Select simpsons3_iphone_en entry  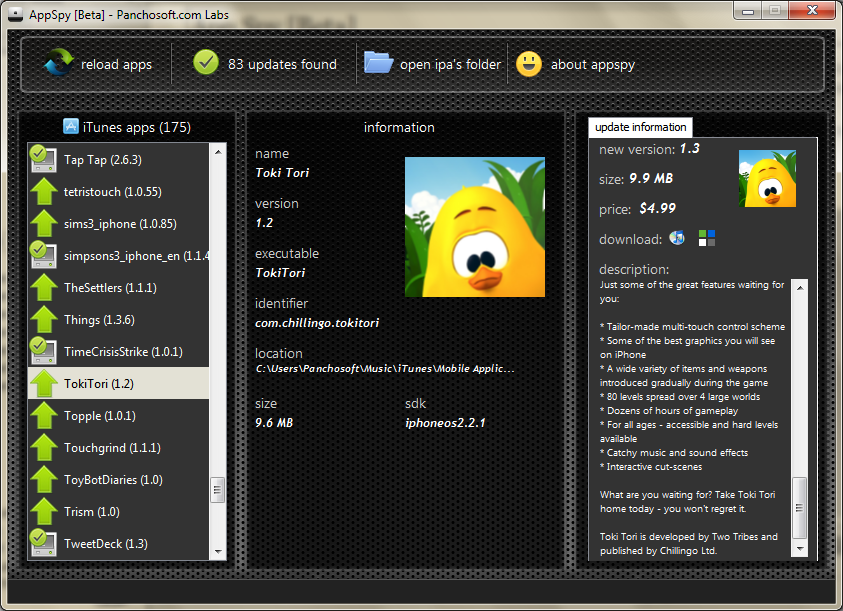point(119,255)
